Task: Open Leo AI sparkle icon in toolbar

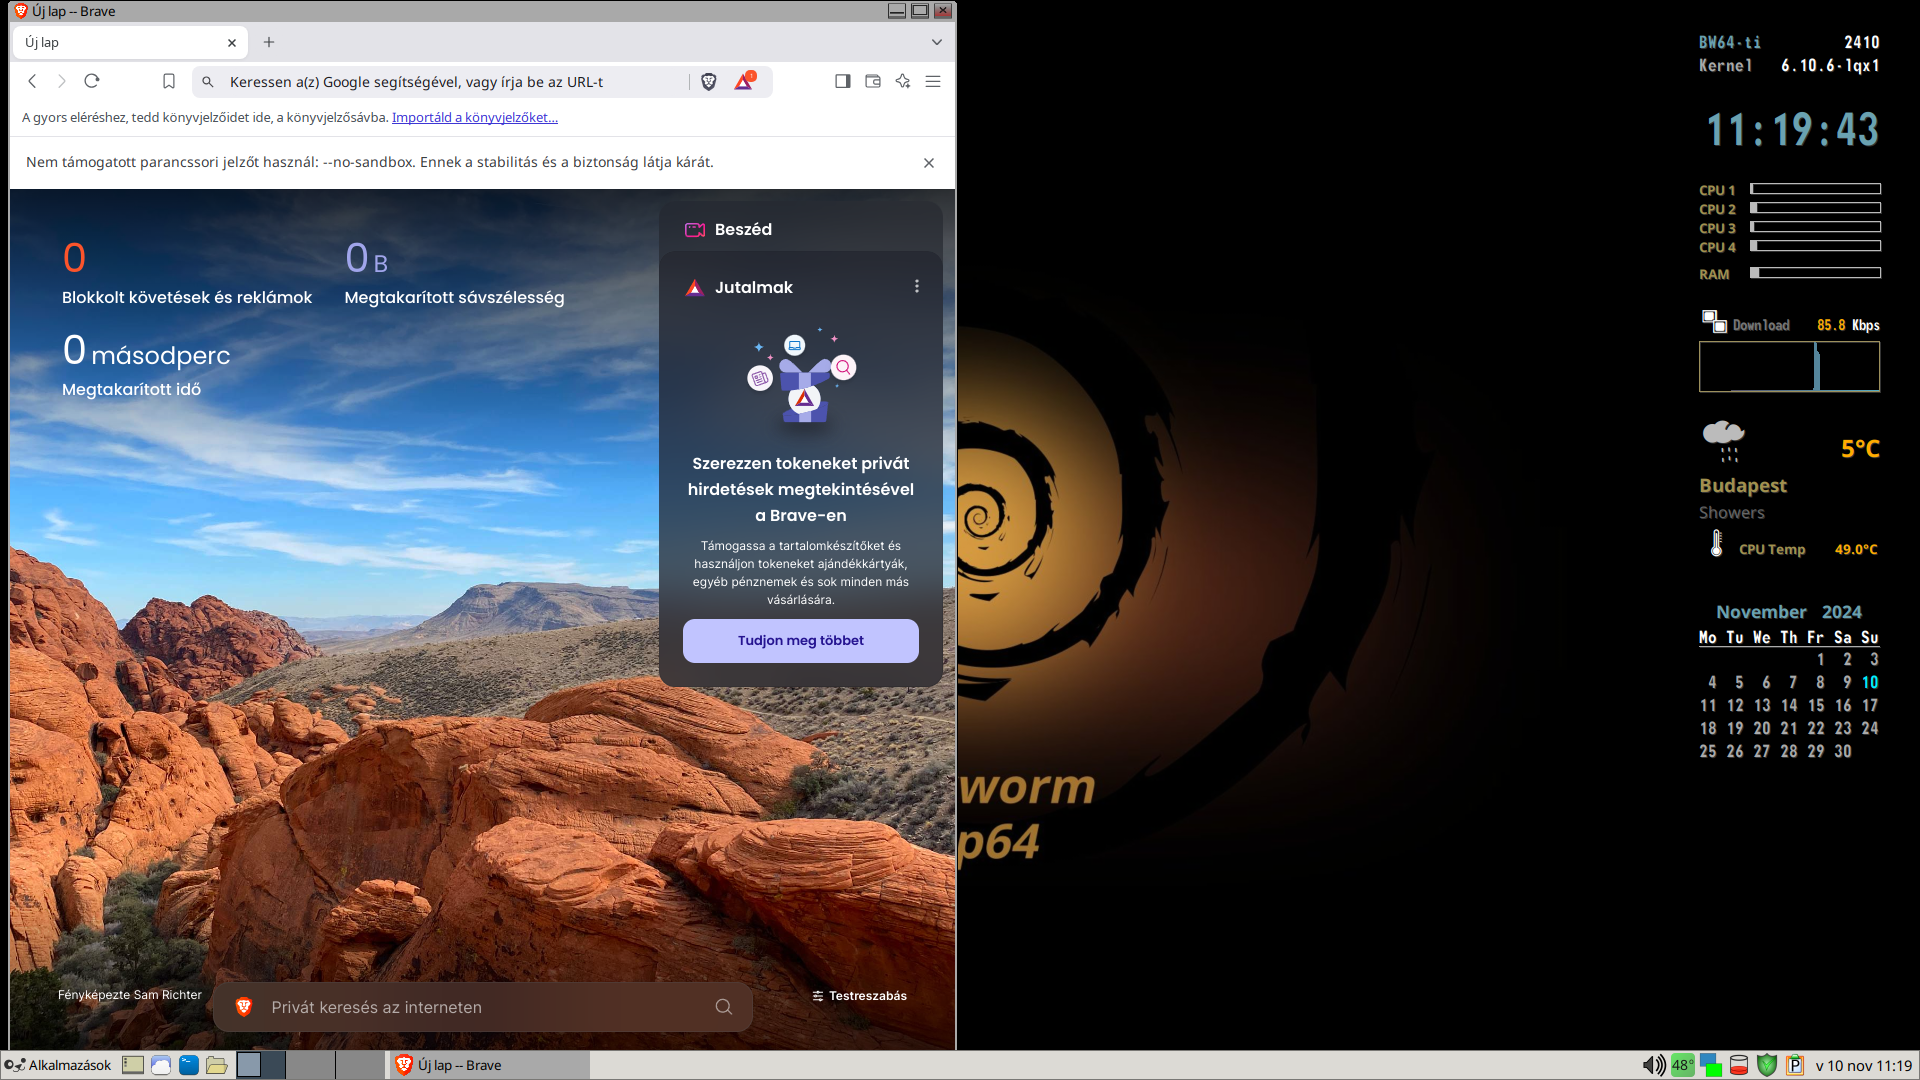Action: pos(903,81)
